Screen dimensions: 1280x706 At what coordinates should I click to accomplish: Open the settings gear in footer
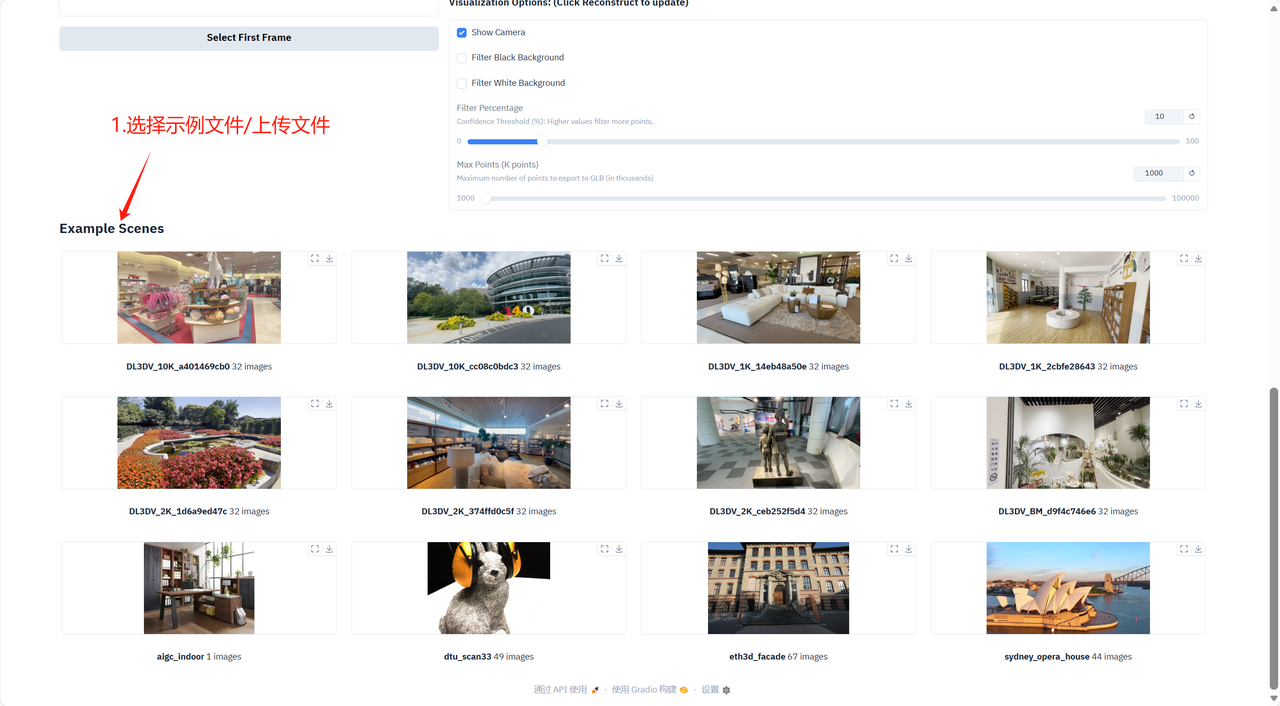click(726, 690)
